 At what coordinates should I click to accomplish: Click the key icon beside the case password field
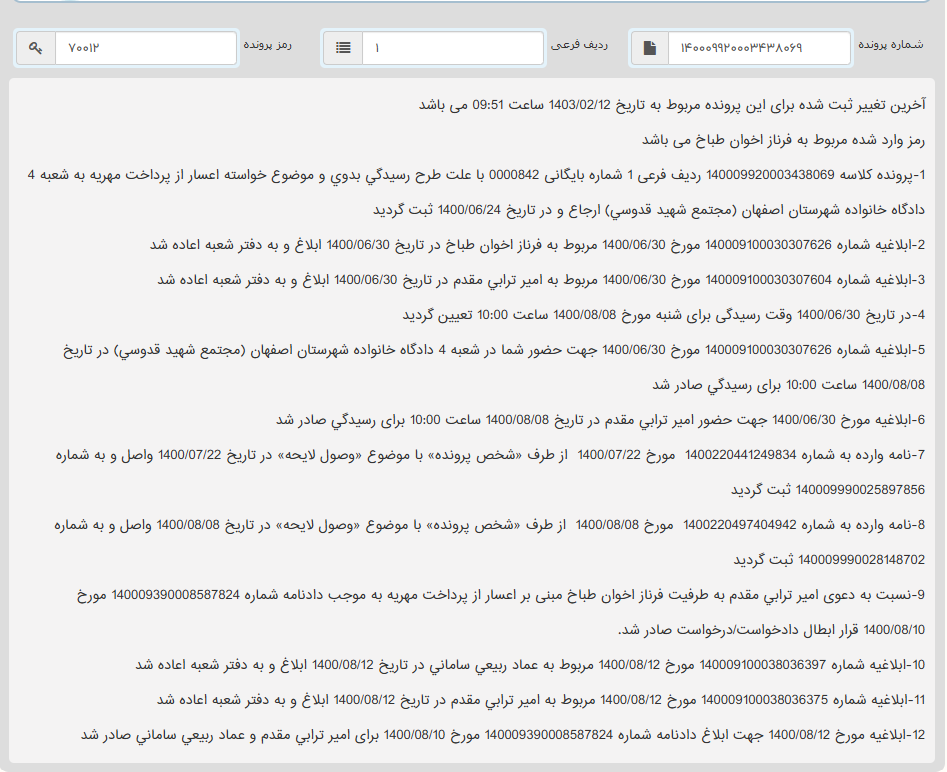click(x=36, y=48)
